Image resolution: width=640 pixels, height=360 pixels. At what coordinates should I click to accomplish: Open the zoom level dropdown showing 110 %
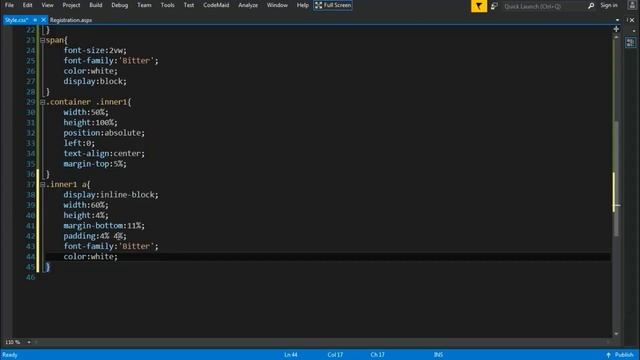tap(29, 342)
